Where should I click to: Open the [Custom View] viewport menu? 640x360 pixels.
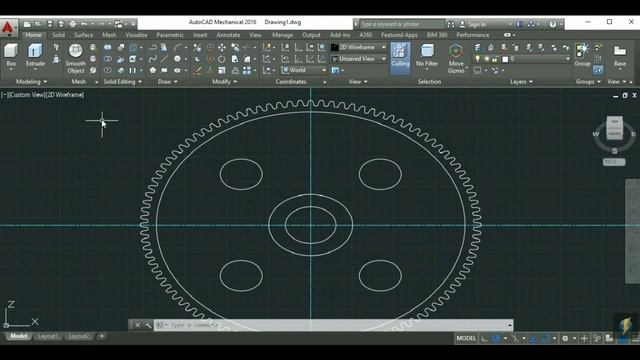click(x=27, y=95)
